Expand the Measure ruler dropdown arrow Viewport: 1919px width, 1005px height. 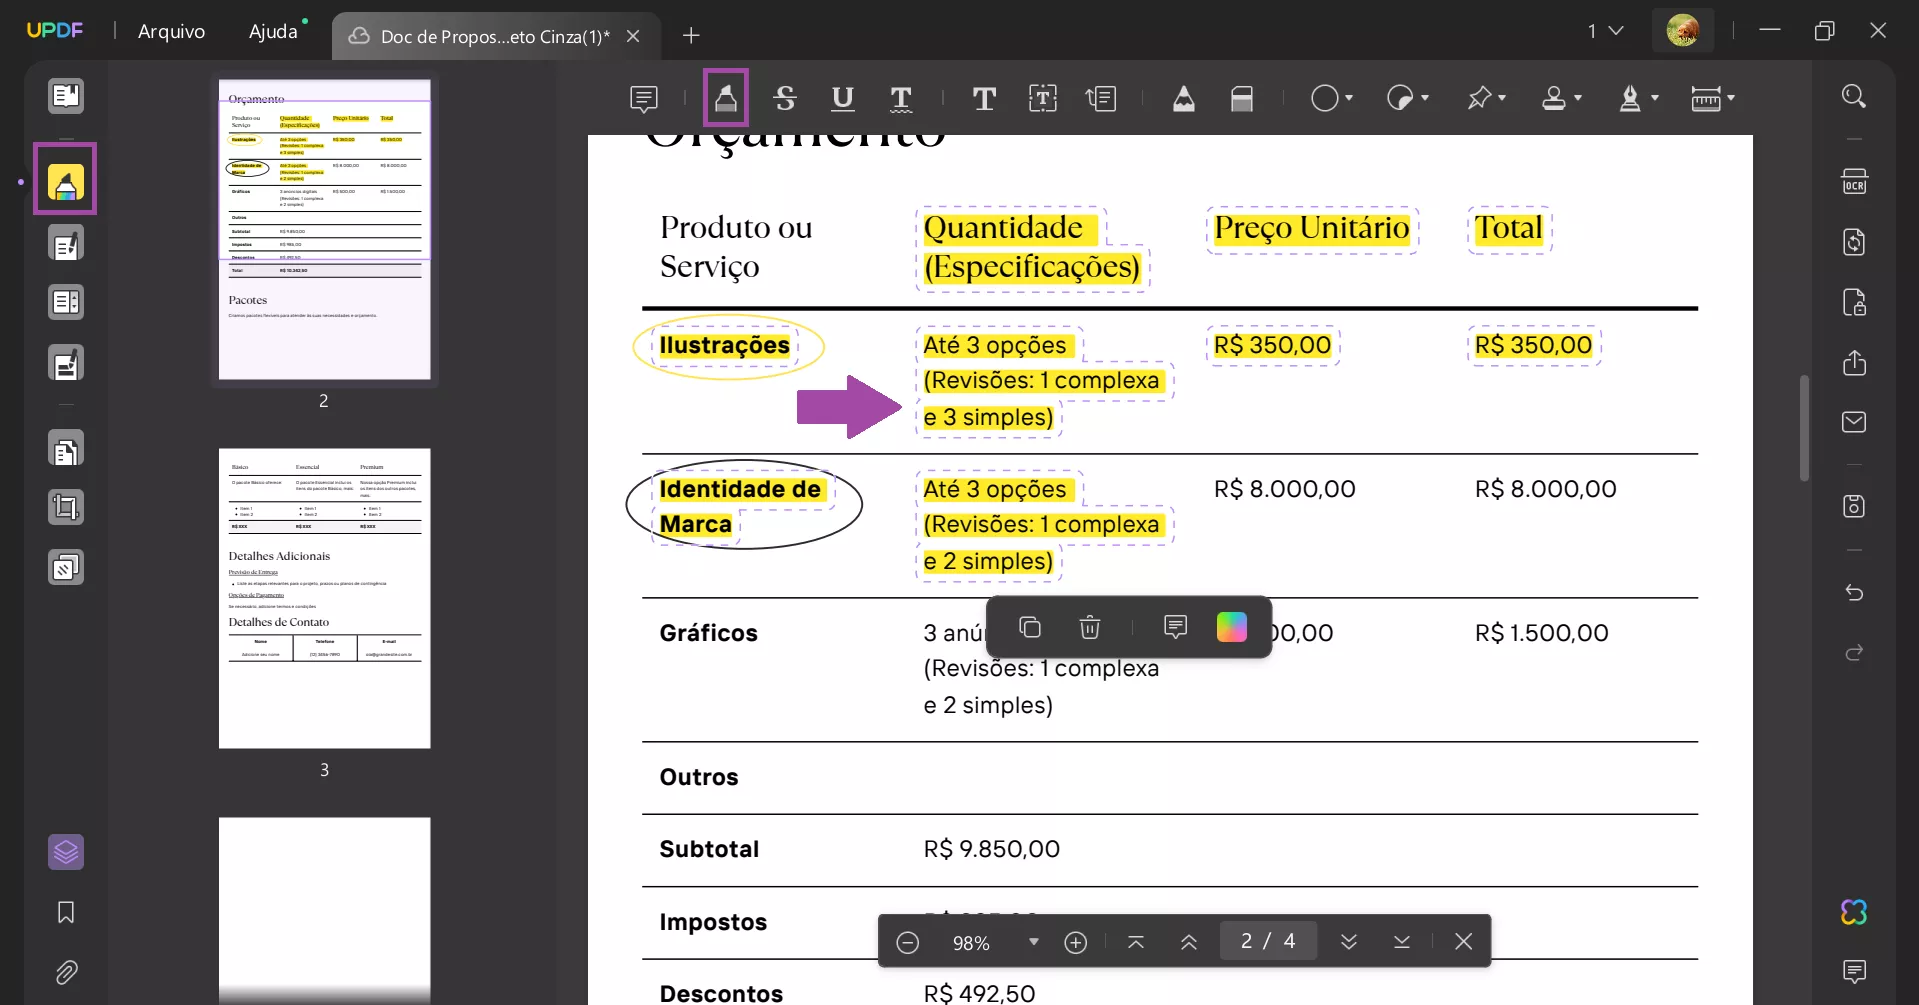[x=1731, y=98]
